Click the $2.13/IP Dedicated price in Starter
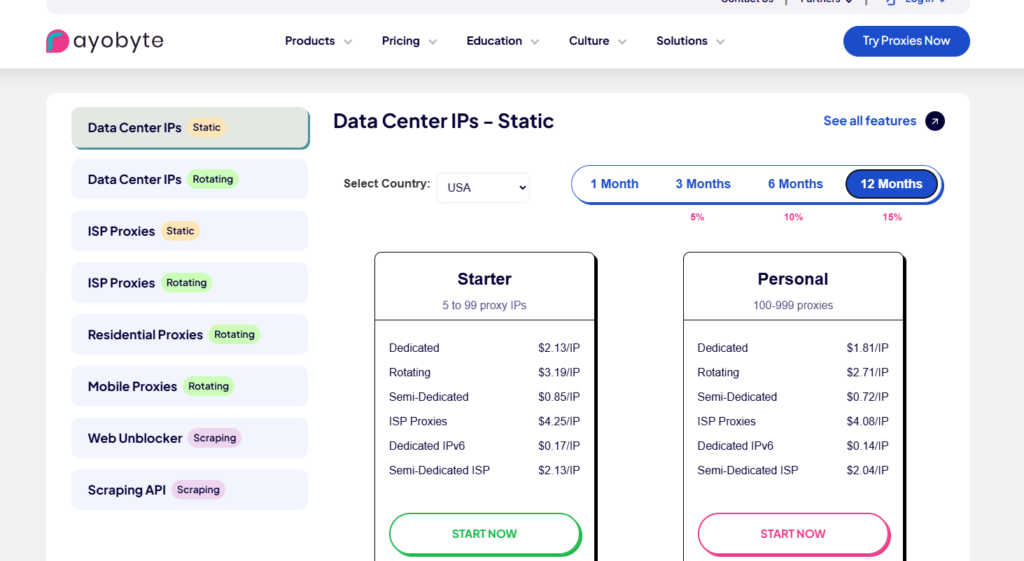Viewport: 1024px width, 561px height. coord(559,348)
